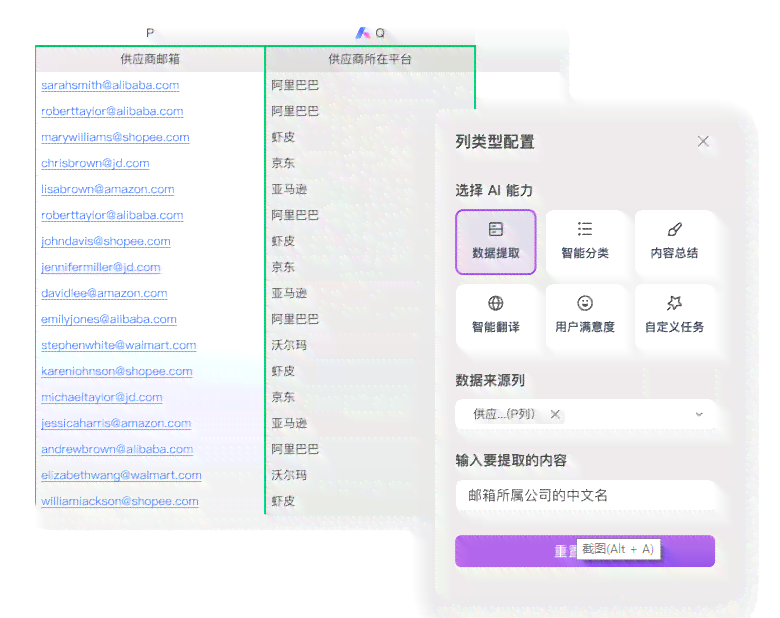Viewport: 780px width, 618px height.
Task: Remove the 供应...(P列) source column tag
Action: 555,414
